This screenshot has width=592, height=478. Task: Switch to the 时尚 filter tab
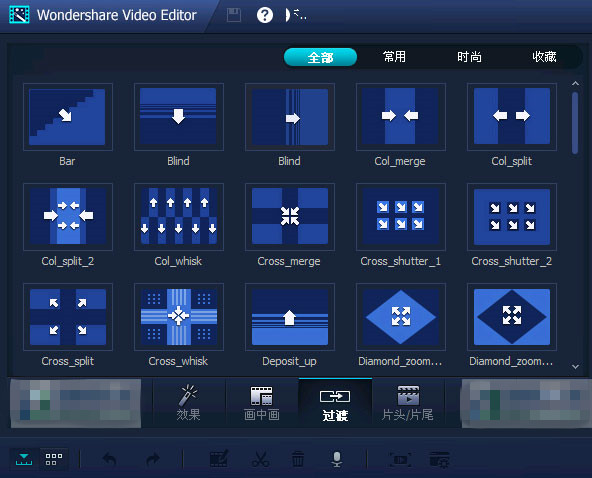click(x=469, y=57)
